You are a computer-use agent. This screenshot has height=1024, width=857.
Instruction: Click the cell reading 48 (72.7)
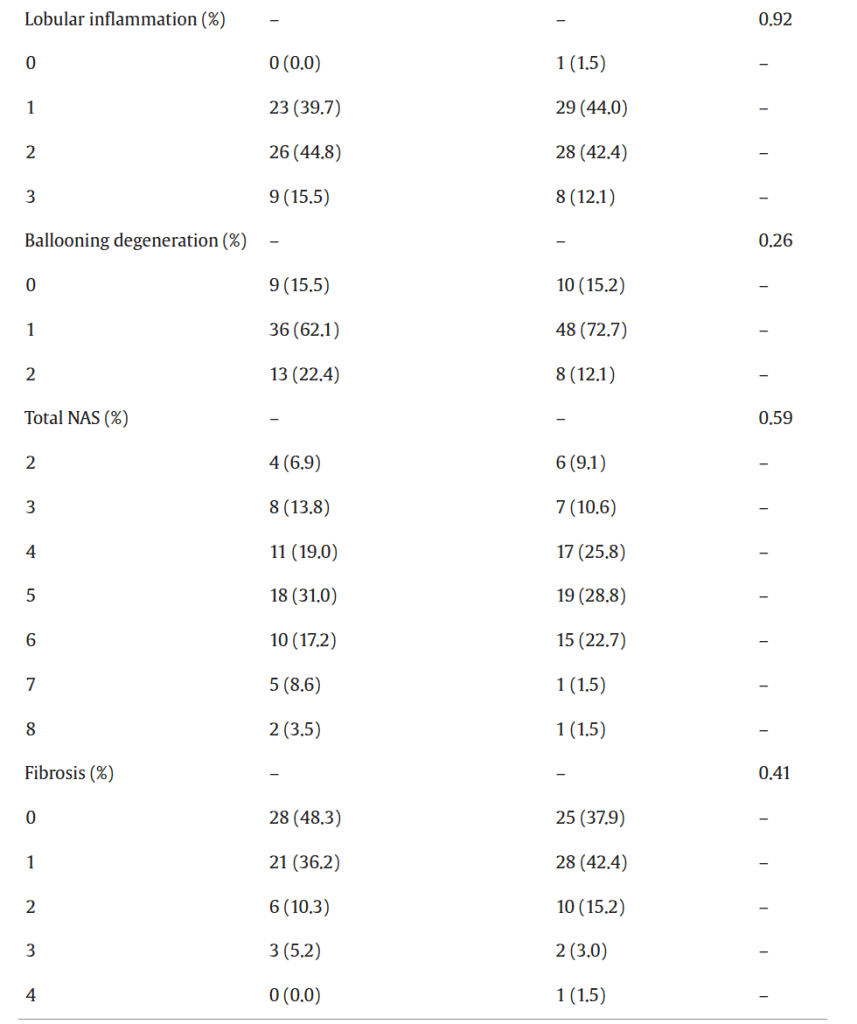pos(592,330)
